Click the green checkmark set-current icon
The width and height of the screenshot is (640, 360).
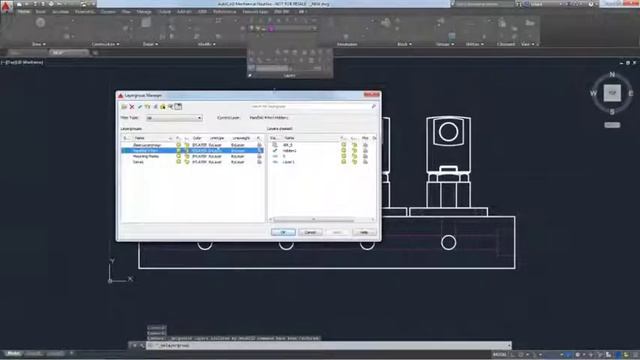coord(140,107)
